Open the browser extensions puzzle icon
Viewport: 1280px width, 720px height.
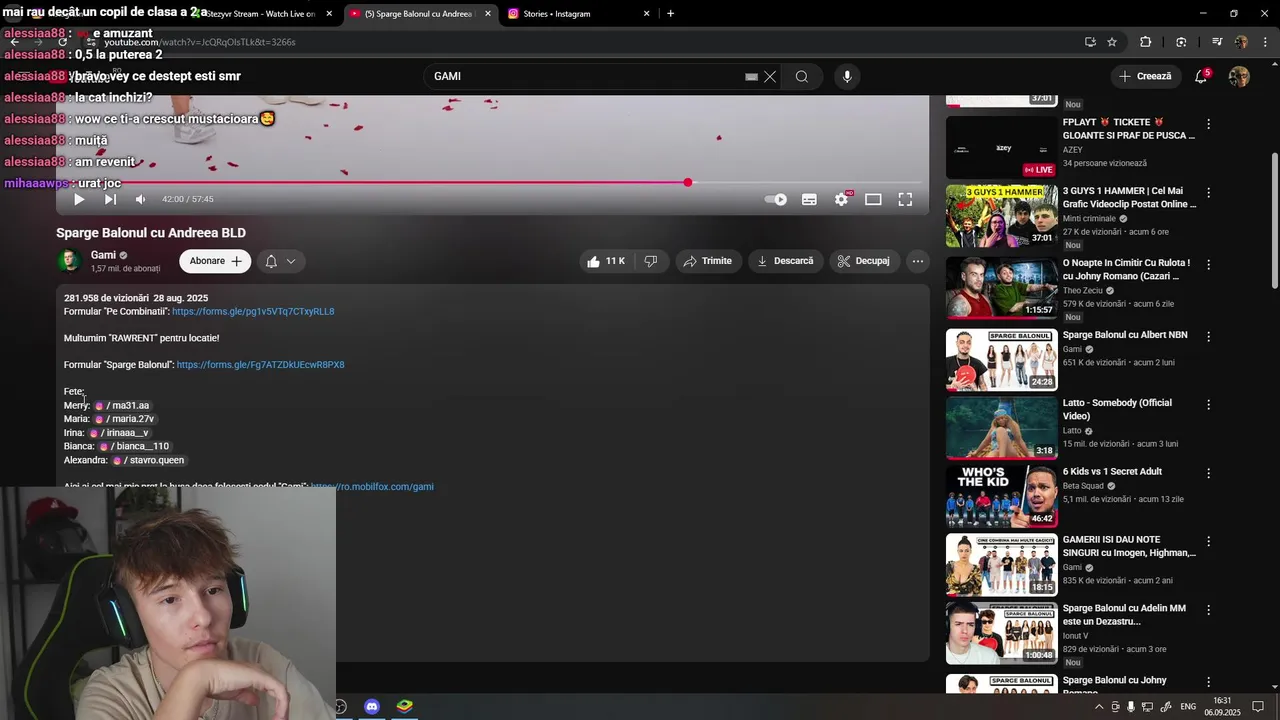[1146, 42]
